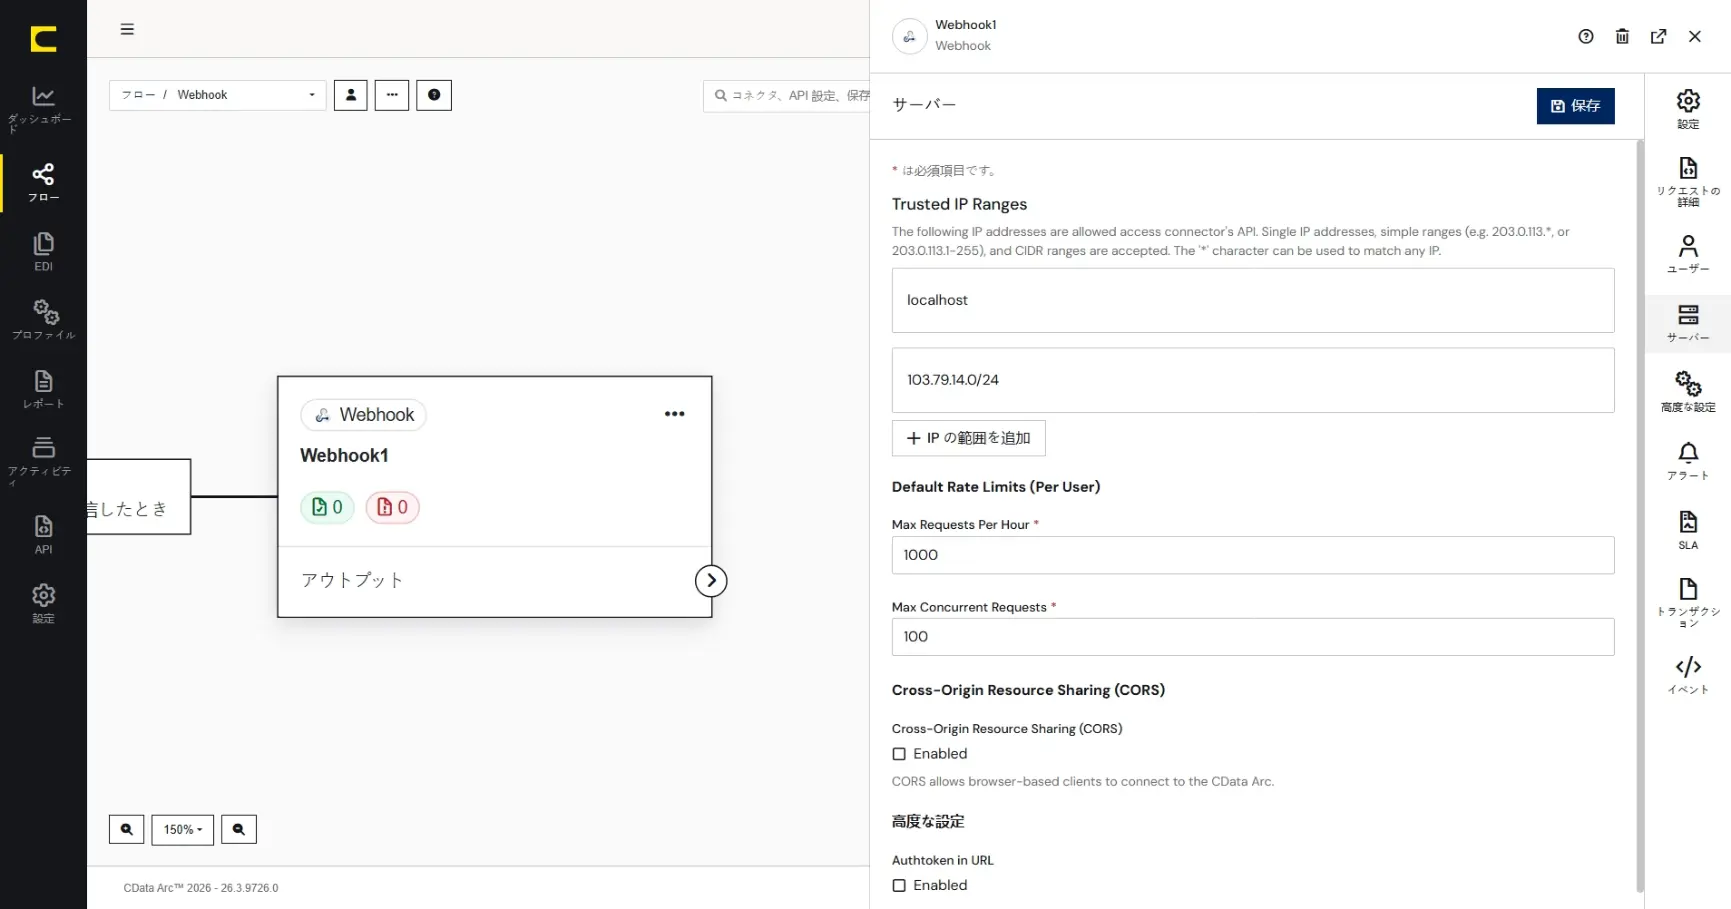Click the Webhook type chip on the connector
Image resolution: width=1731 pixels, height=909 pixels.
(364, 415)
